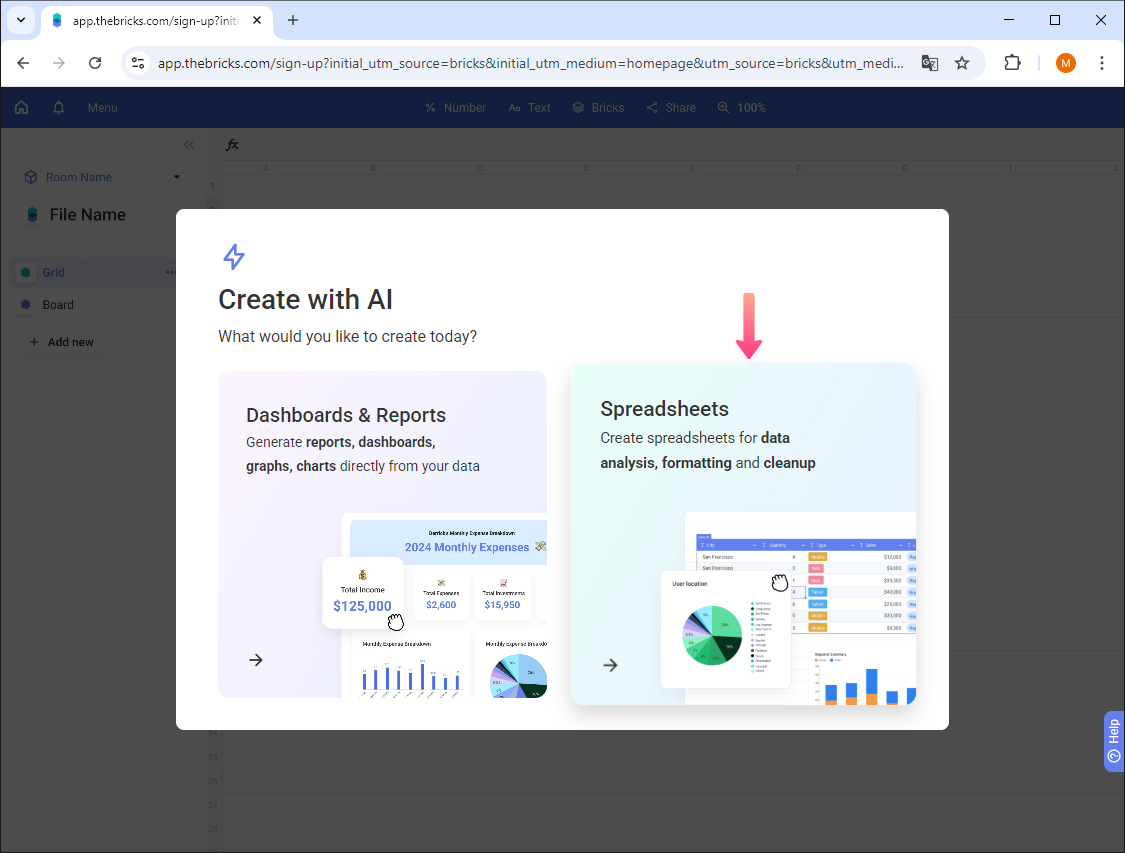Reload the browser page
Viewport: 1125px width, 853px height.
point(95,63)
